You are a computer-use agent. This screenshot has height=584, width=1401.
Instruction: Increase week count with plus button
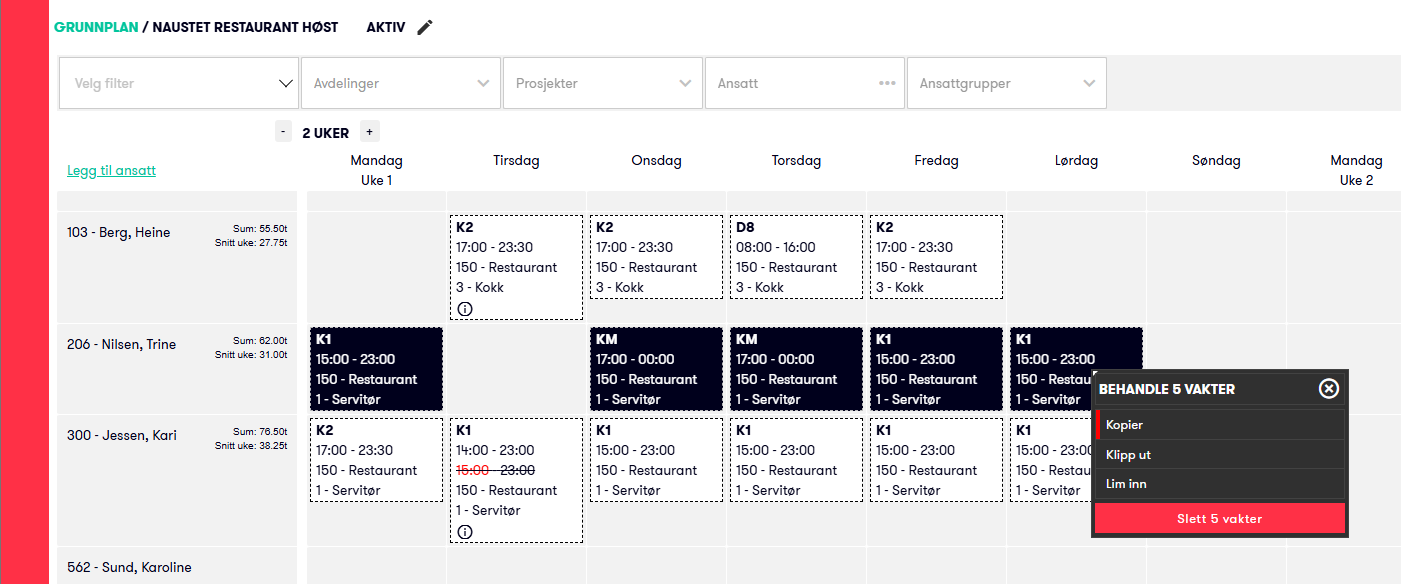pyautogui.click(x=369, y=132)
